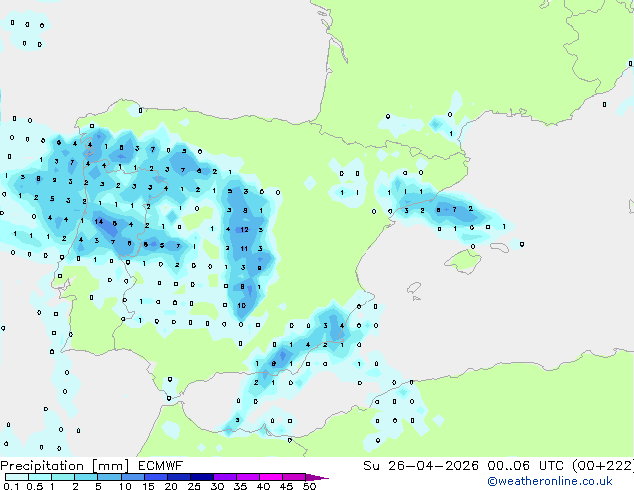
Task: Select the 45–50 mm legend color swatch
Action: coord(294,477)
